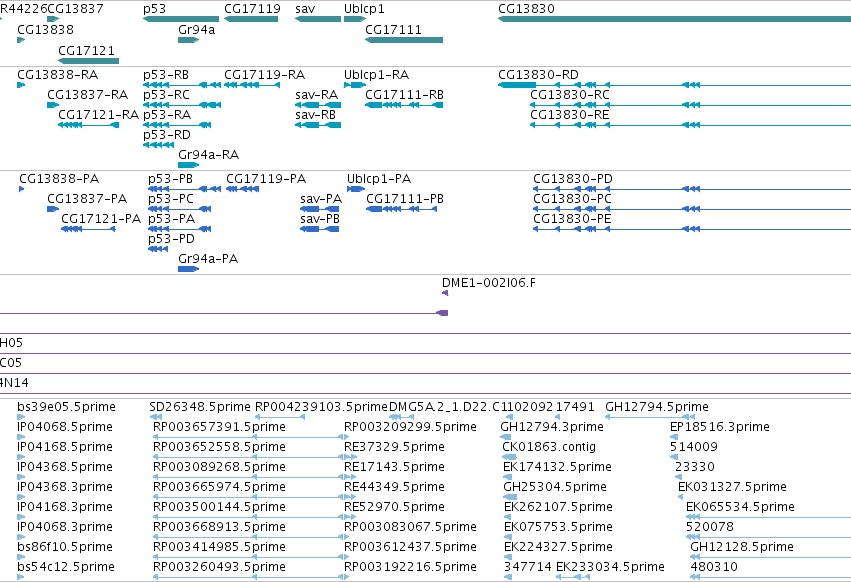Screen dimensions: 851x582
Task: Select the CG17119-PA protein
Action: (x=242, y=189)
